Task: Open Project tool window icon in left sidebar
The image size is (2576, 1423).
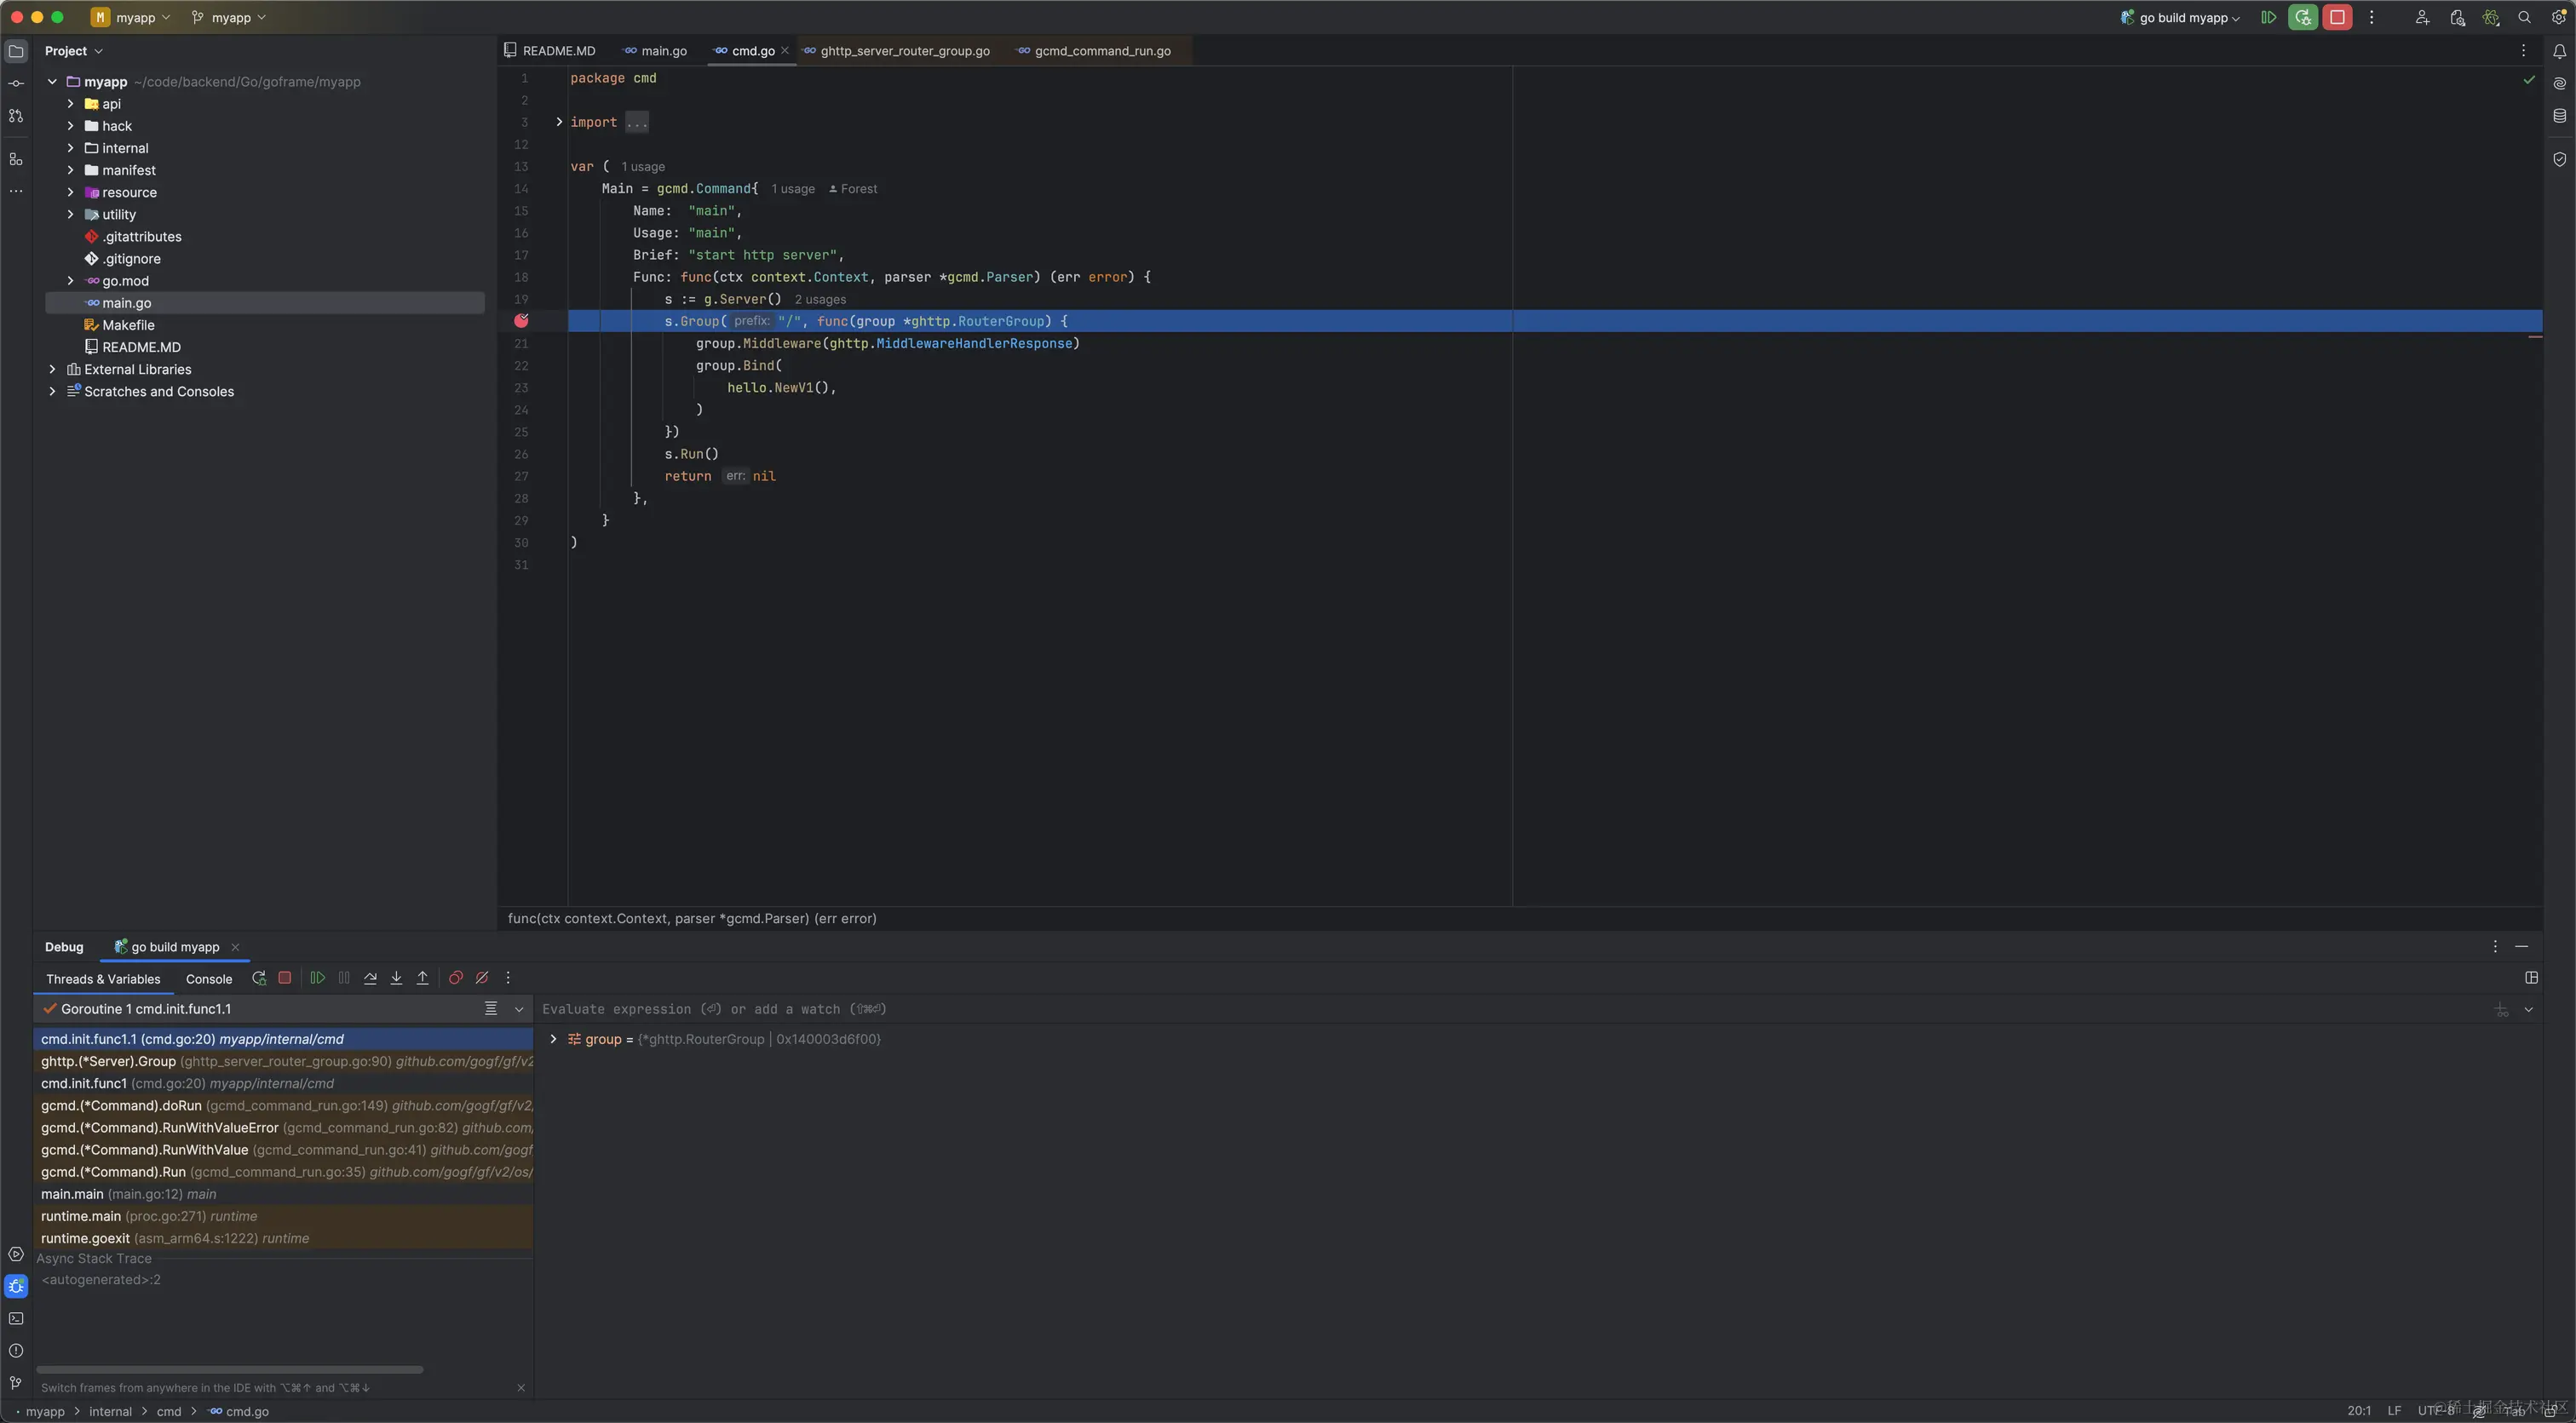Action: 16,51
